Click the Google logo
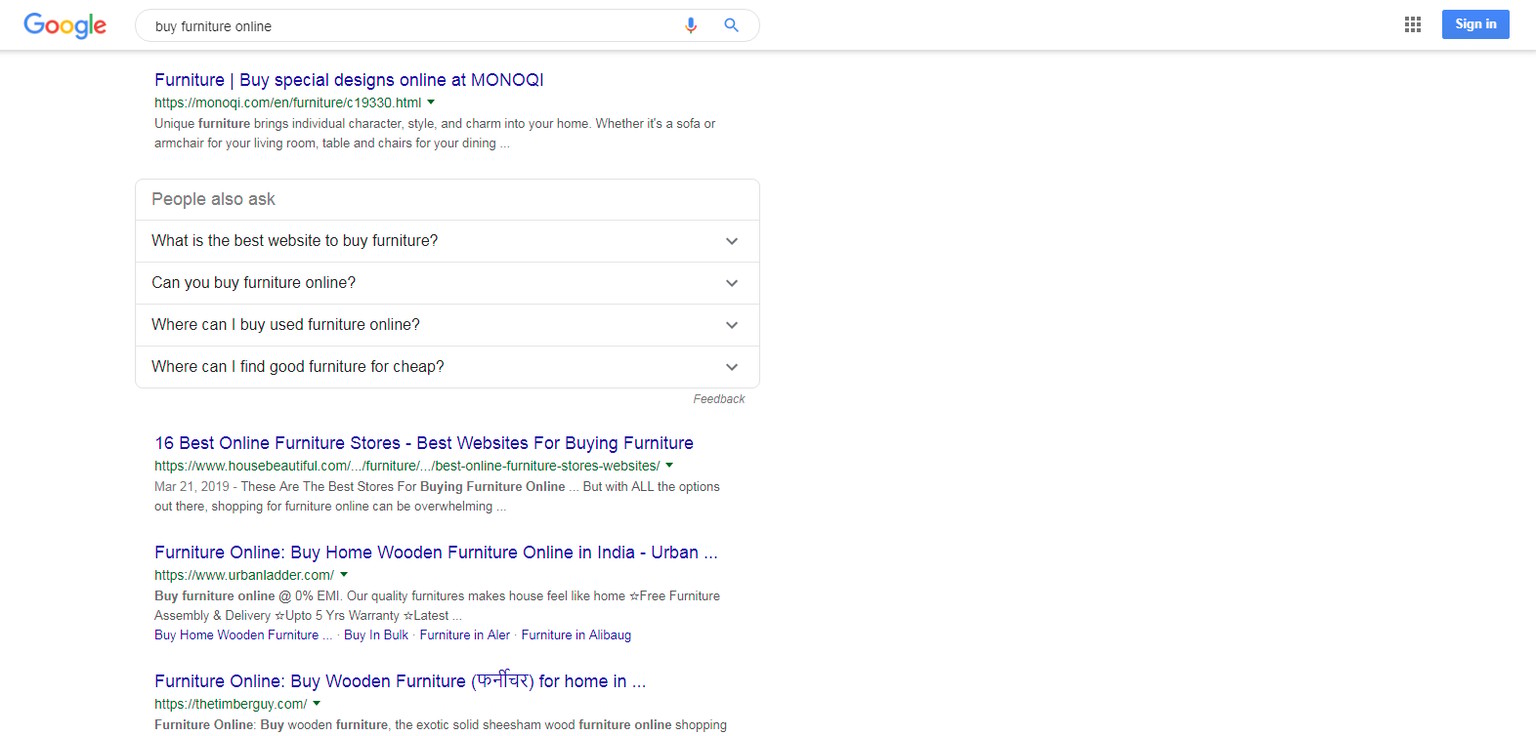Screen dimensions: 1536x736 [x=65, y=26]
